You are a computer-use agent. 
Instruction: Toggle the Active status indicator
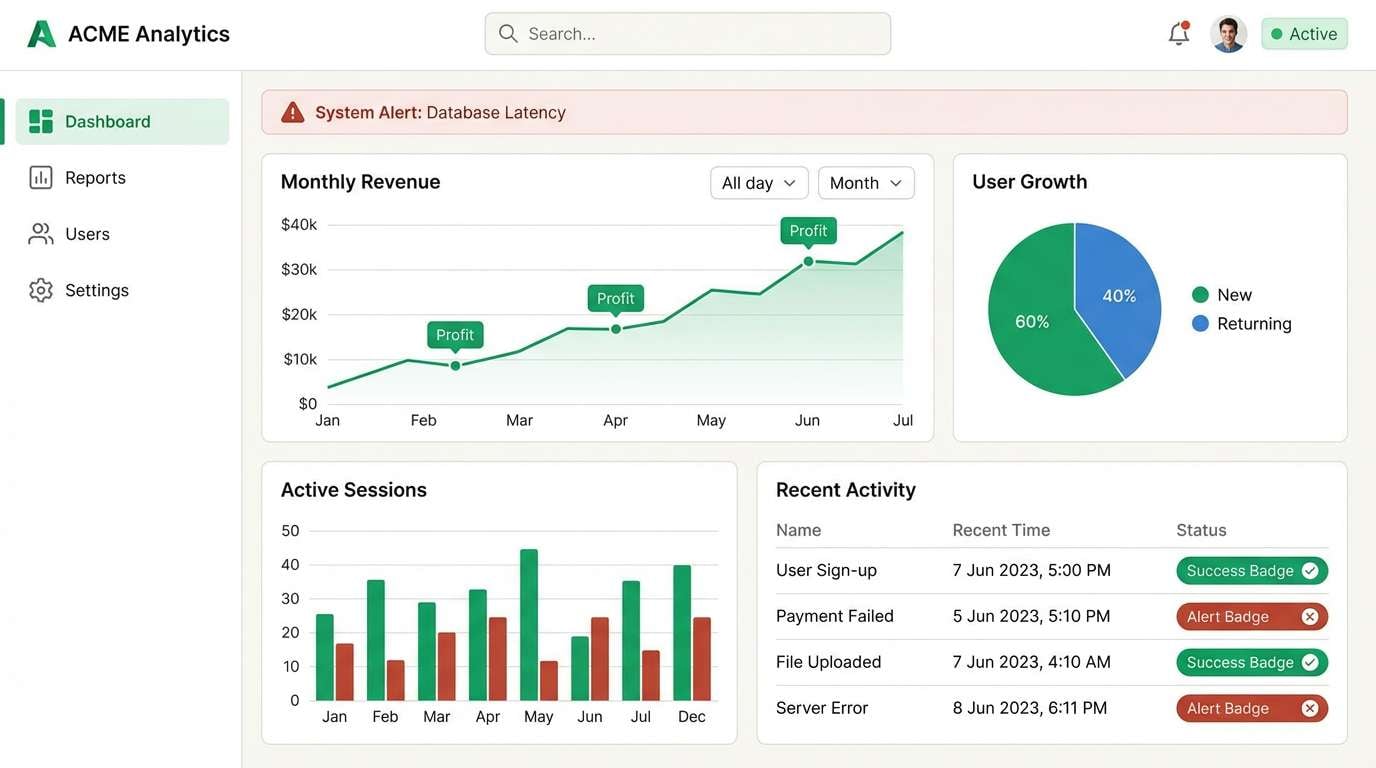point(1276,33)
